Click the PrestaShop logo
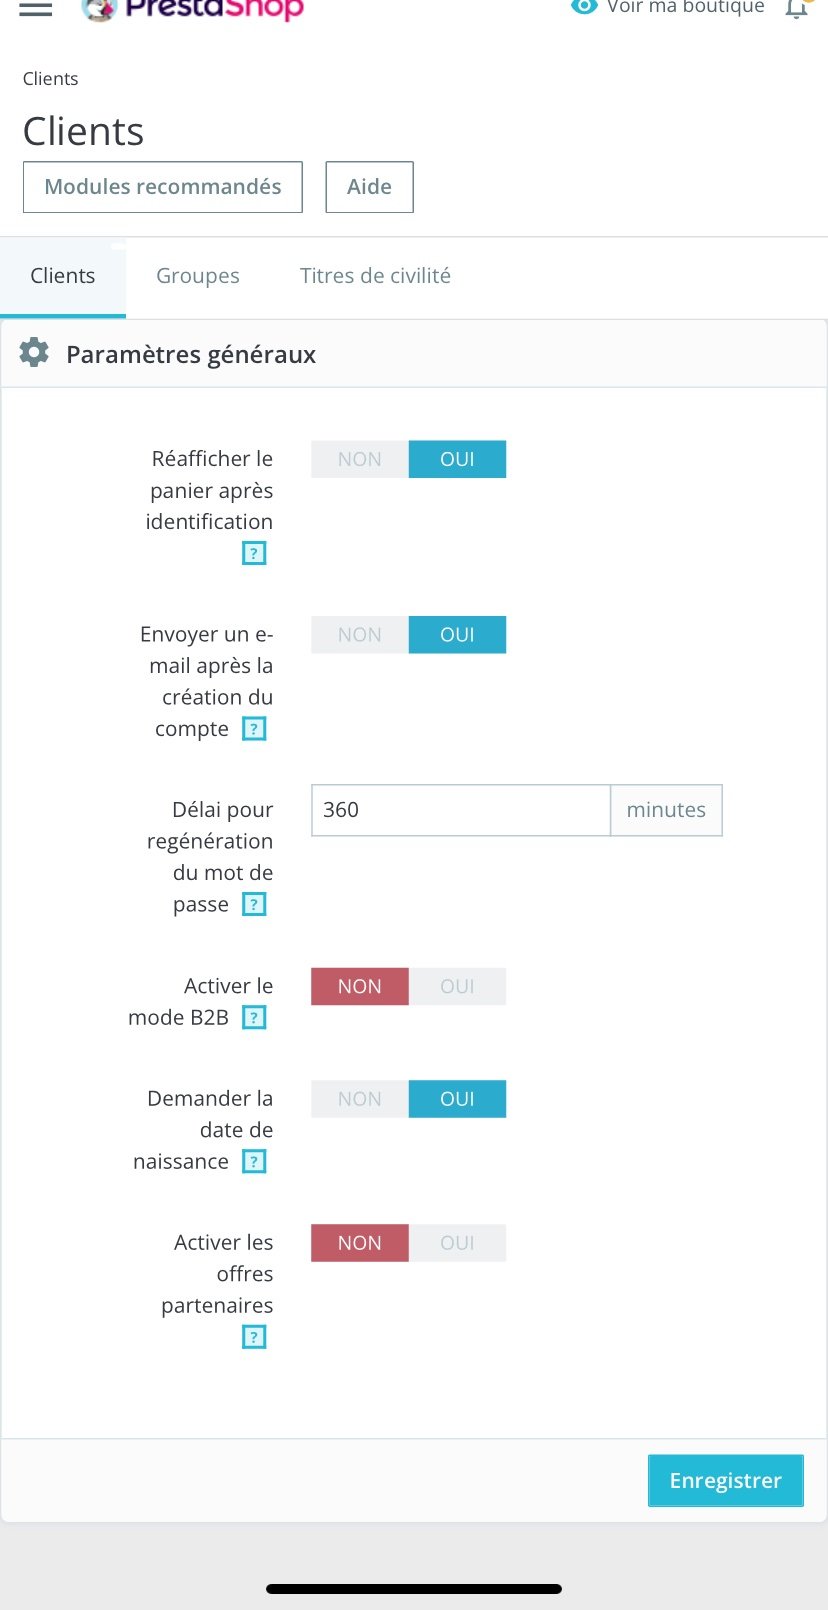Screen dimensions: 828x1610 (x=193, y=9)
